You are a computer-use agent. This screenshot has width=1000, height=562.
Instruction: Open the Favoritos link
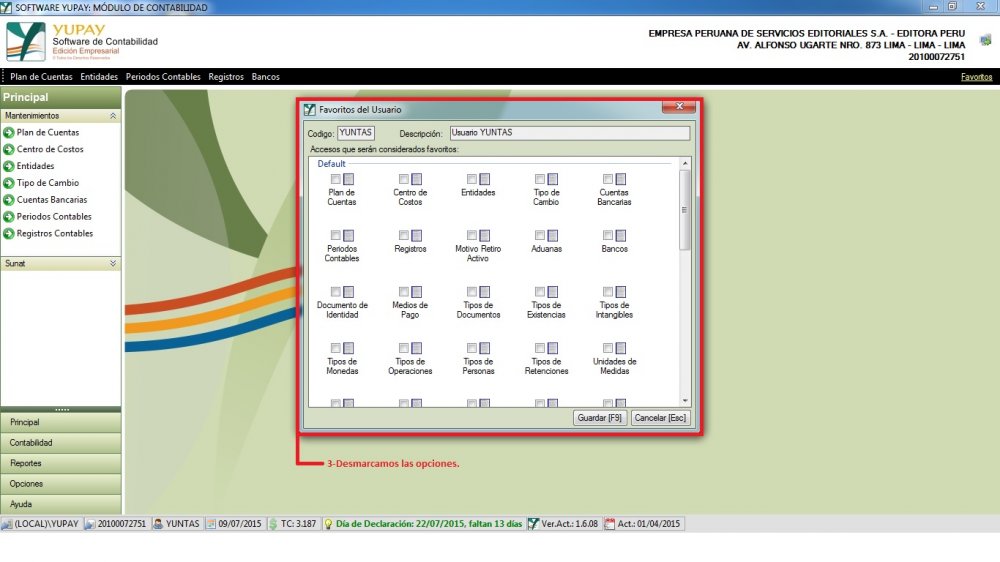[x=976, y=77]
